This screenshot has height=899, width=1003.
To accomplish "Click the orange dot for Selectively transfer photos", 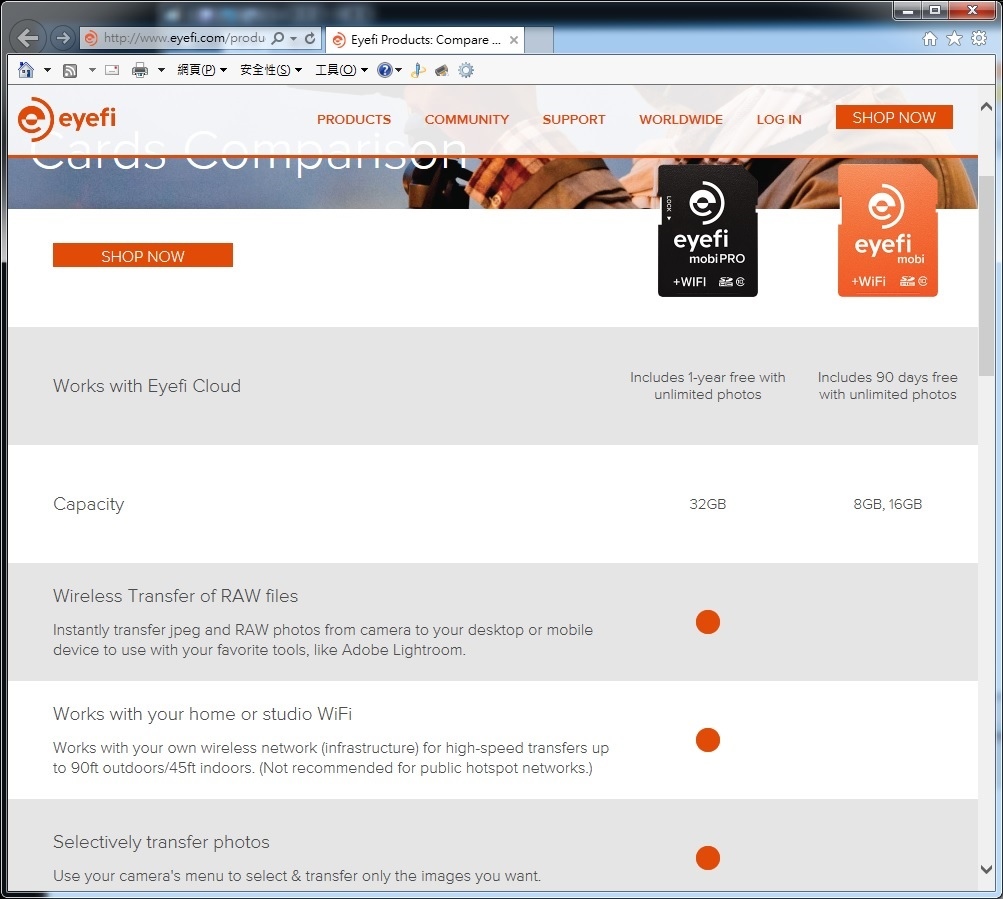I will [x=707, y=857].
